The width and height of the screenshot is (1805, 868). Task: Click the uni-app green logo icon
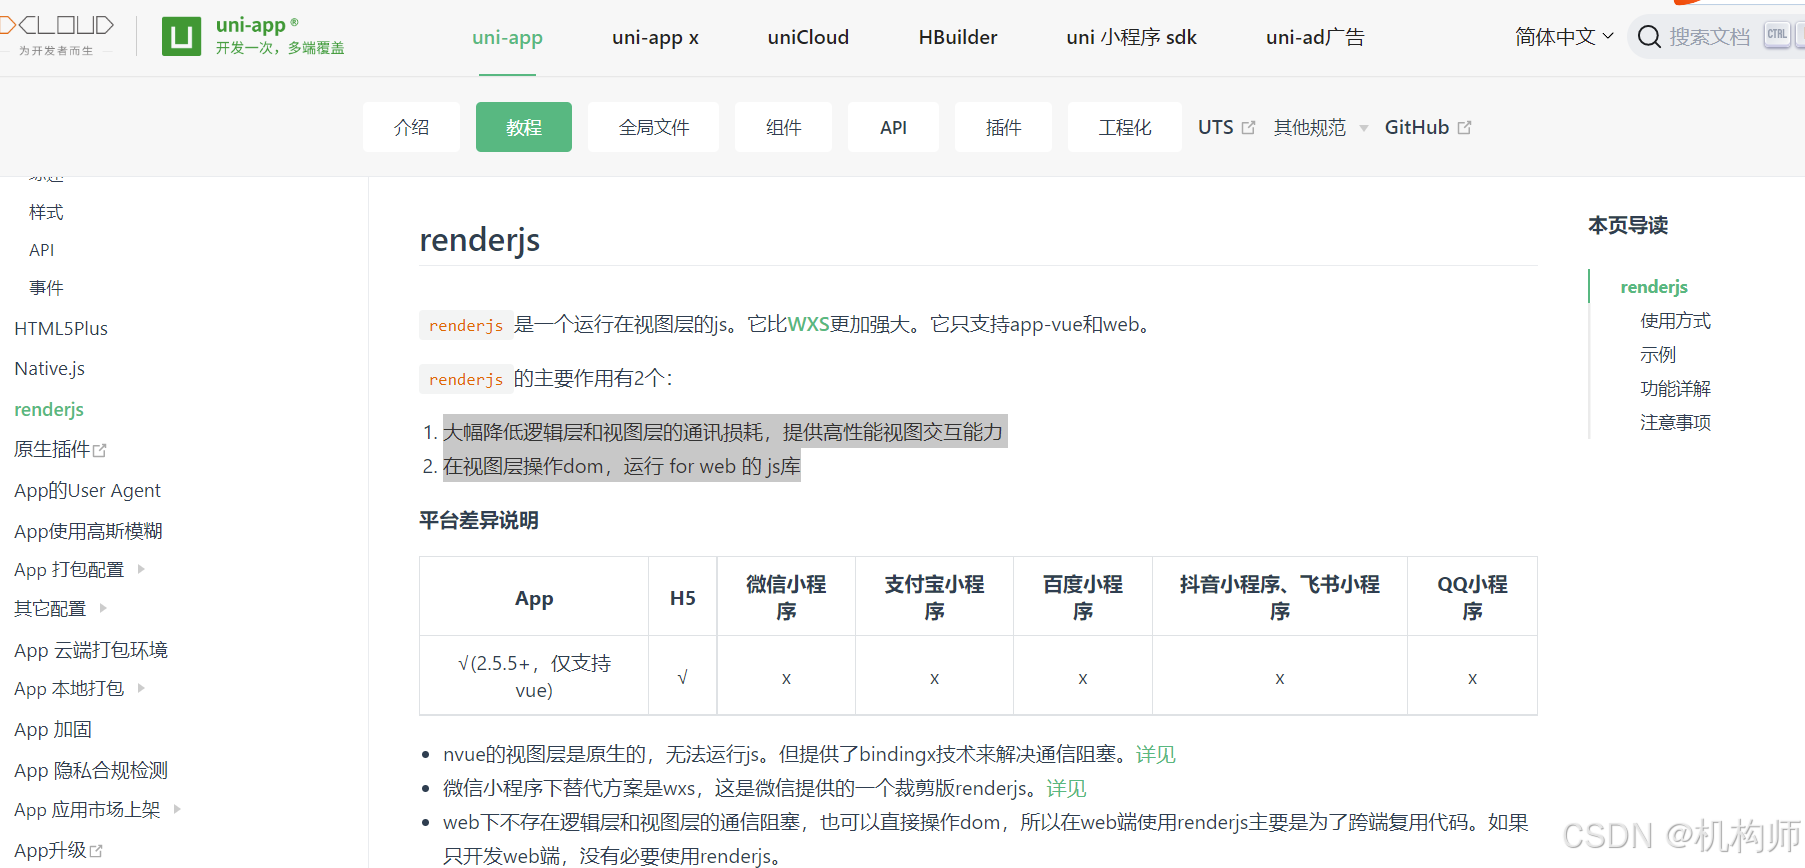[x=181, y=37]
